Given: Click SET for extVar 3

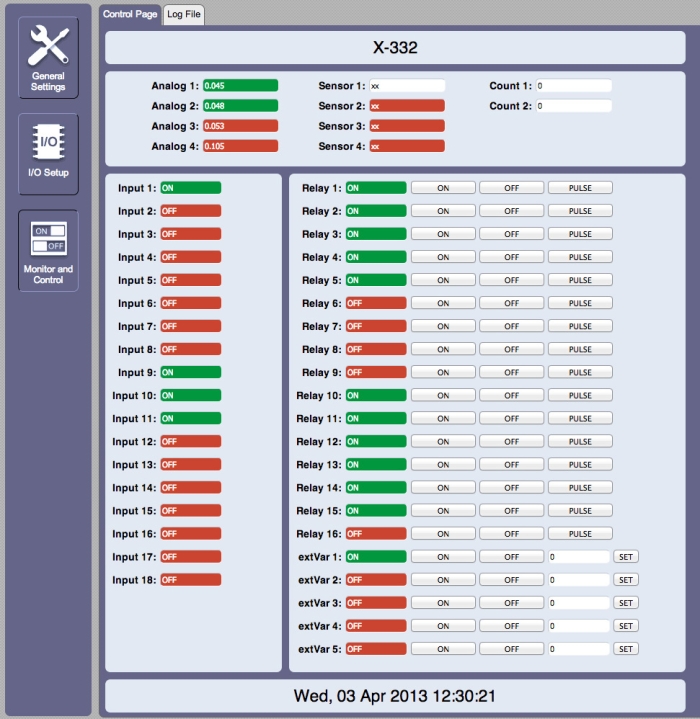Looking at the screenshot, I should (626, 603).
